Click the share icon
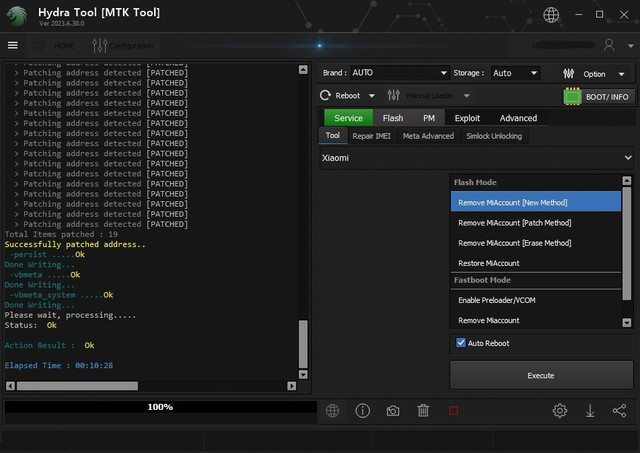The width and height of the screenshot is (640, 453). pos(619,411)
